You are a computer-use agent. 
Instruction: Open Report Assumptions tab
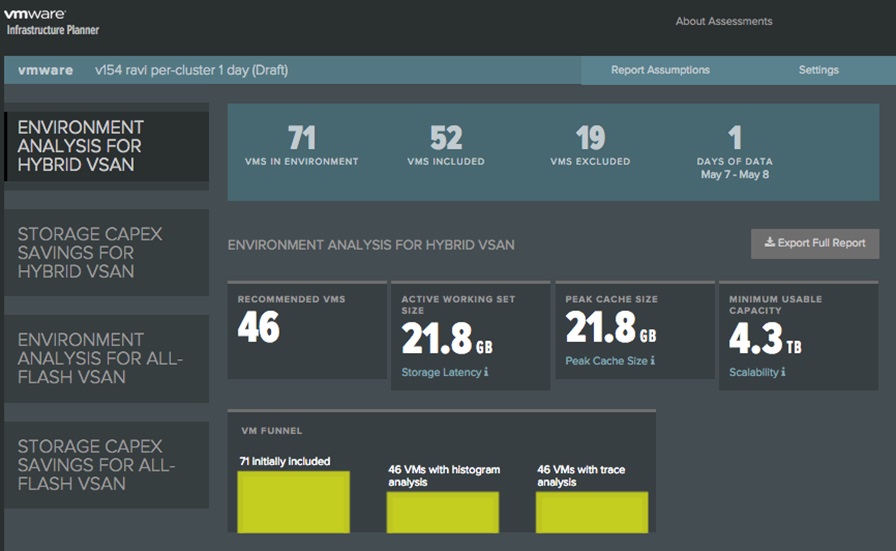click(660, 70)
